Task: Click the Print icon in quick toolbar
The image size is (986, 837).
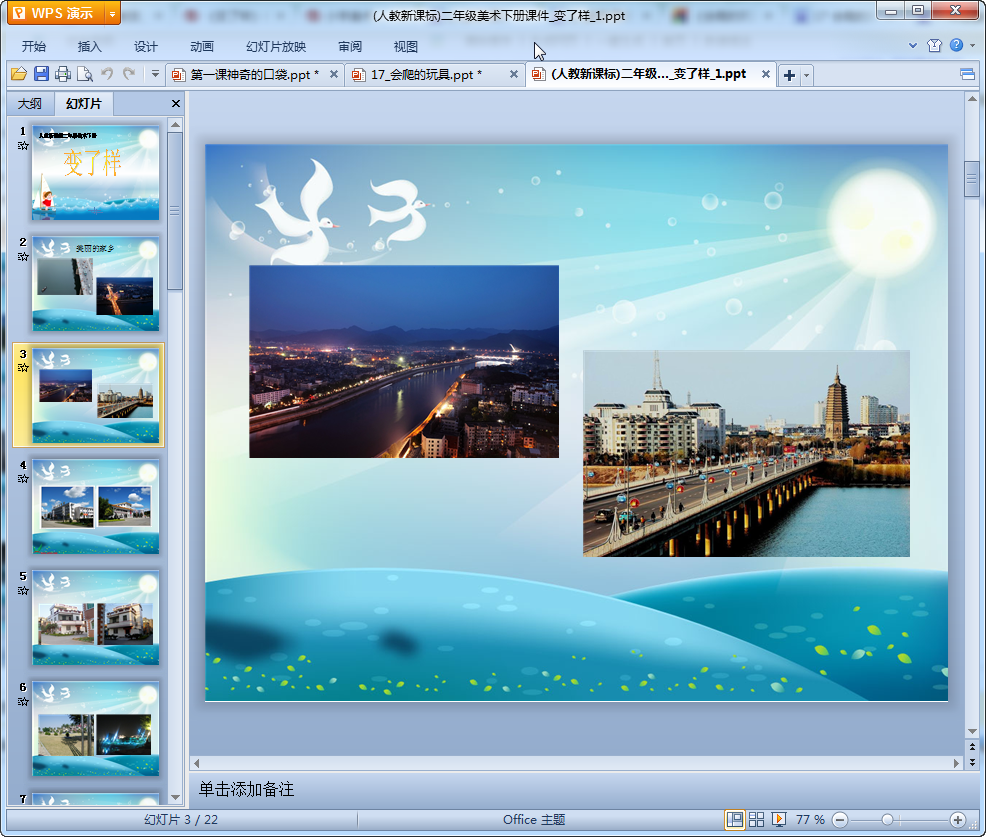Action: point(63,74)
